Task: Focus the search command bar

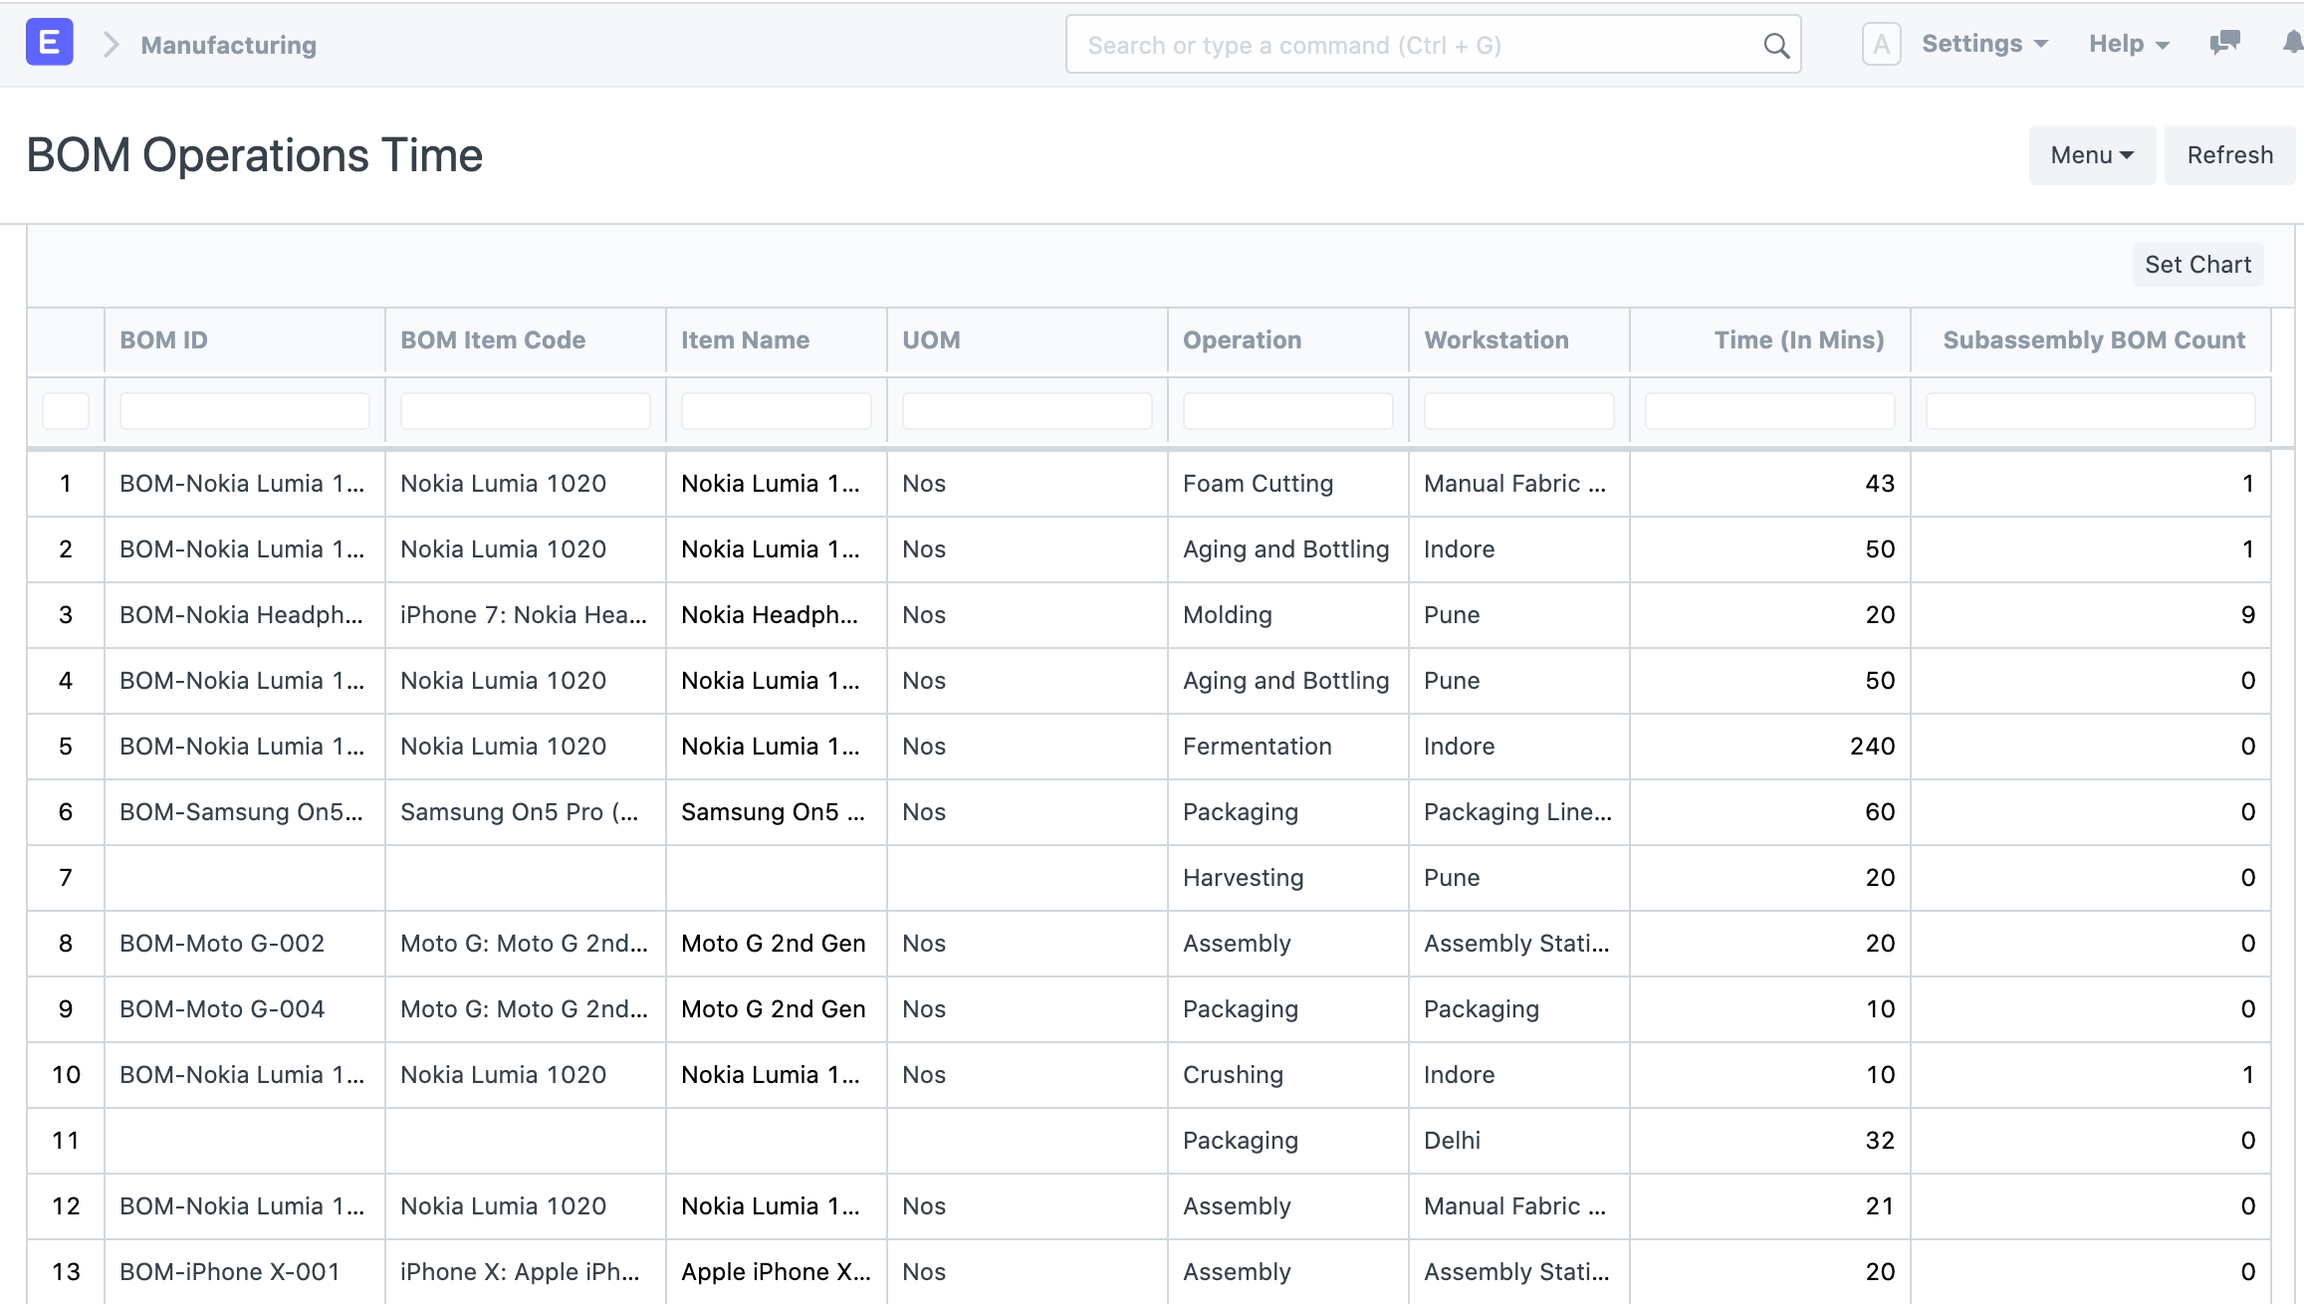Action: (1420, 45)
